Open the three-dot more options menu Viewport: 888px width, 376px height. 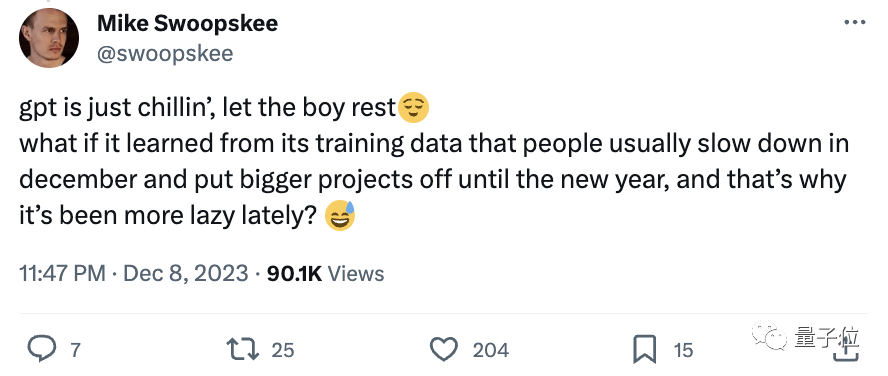tap(855, 23)
